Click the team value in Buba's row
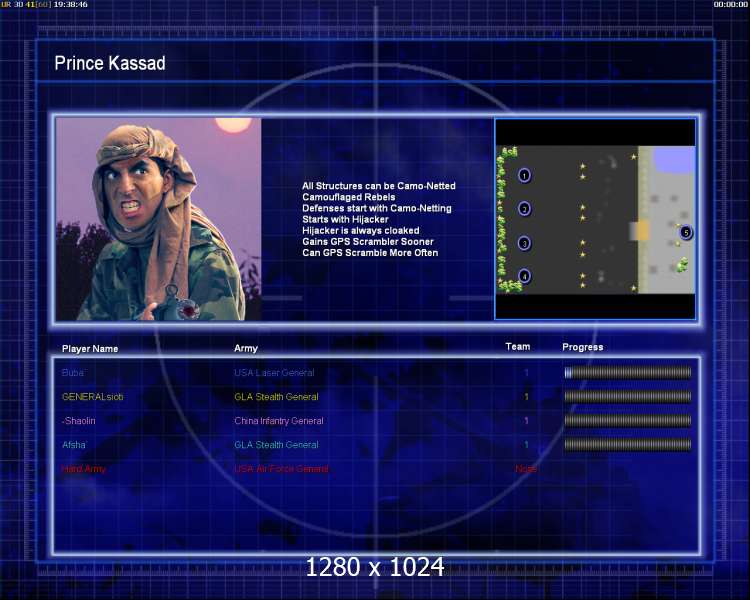Screen dimensions: 750x600 526,373
